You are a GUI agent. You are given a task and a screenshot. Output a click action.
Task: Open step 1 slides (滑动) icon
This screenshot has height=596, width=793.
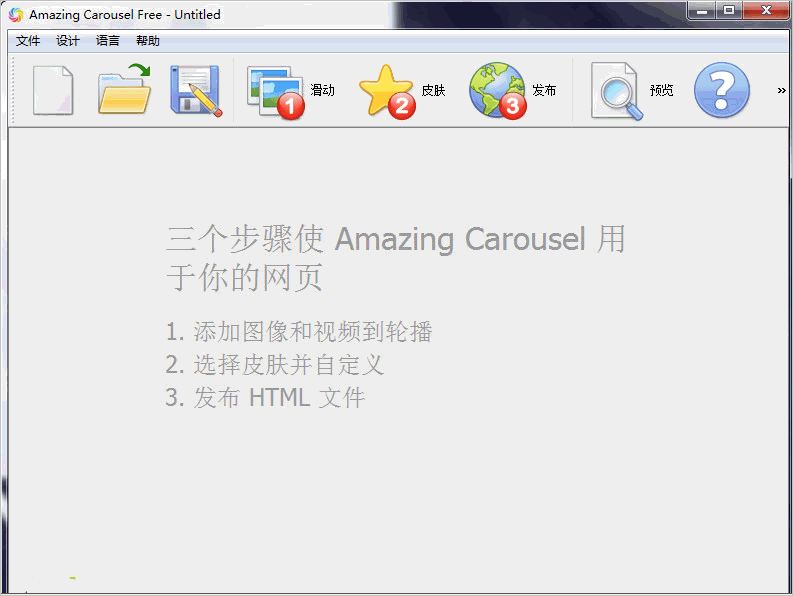[276, 92]
